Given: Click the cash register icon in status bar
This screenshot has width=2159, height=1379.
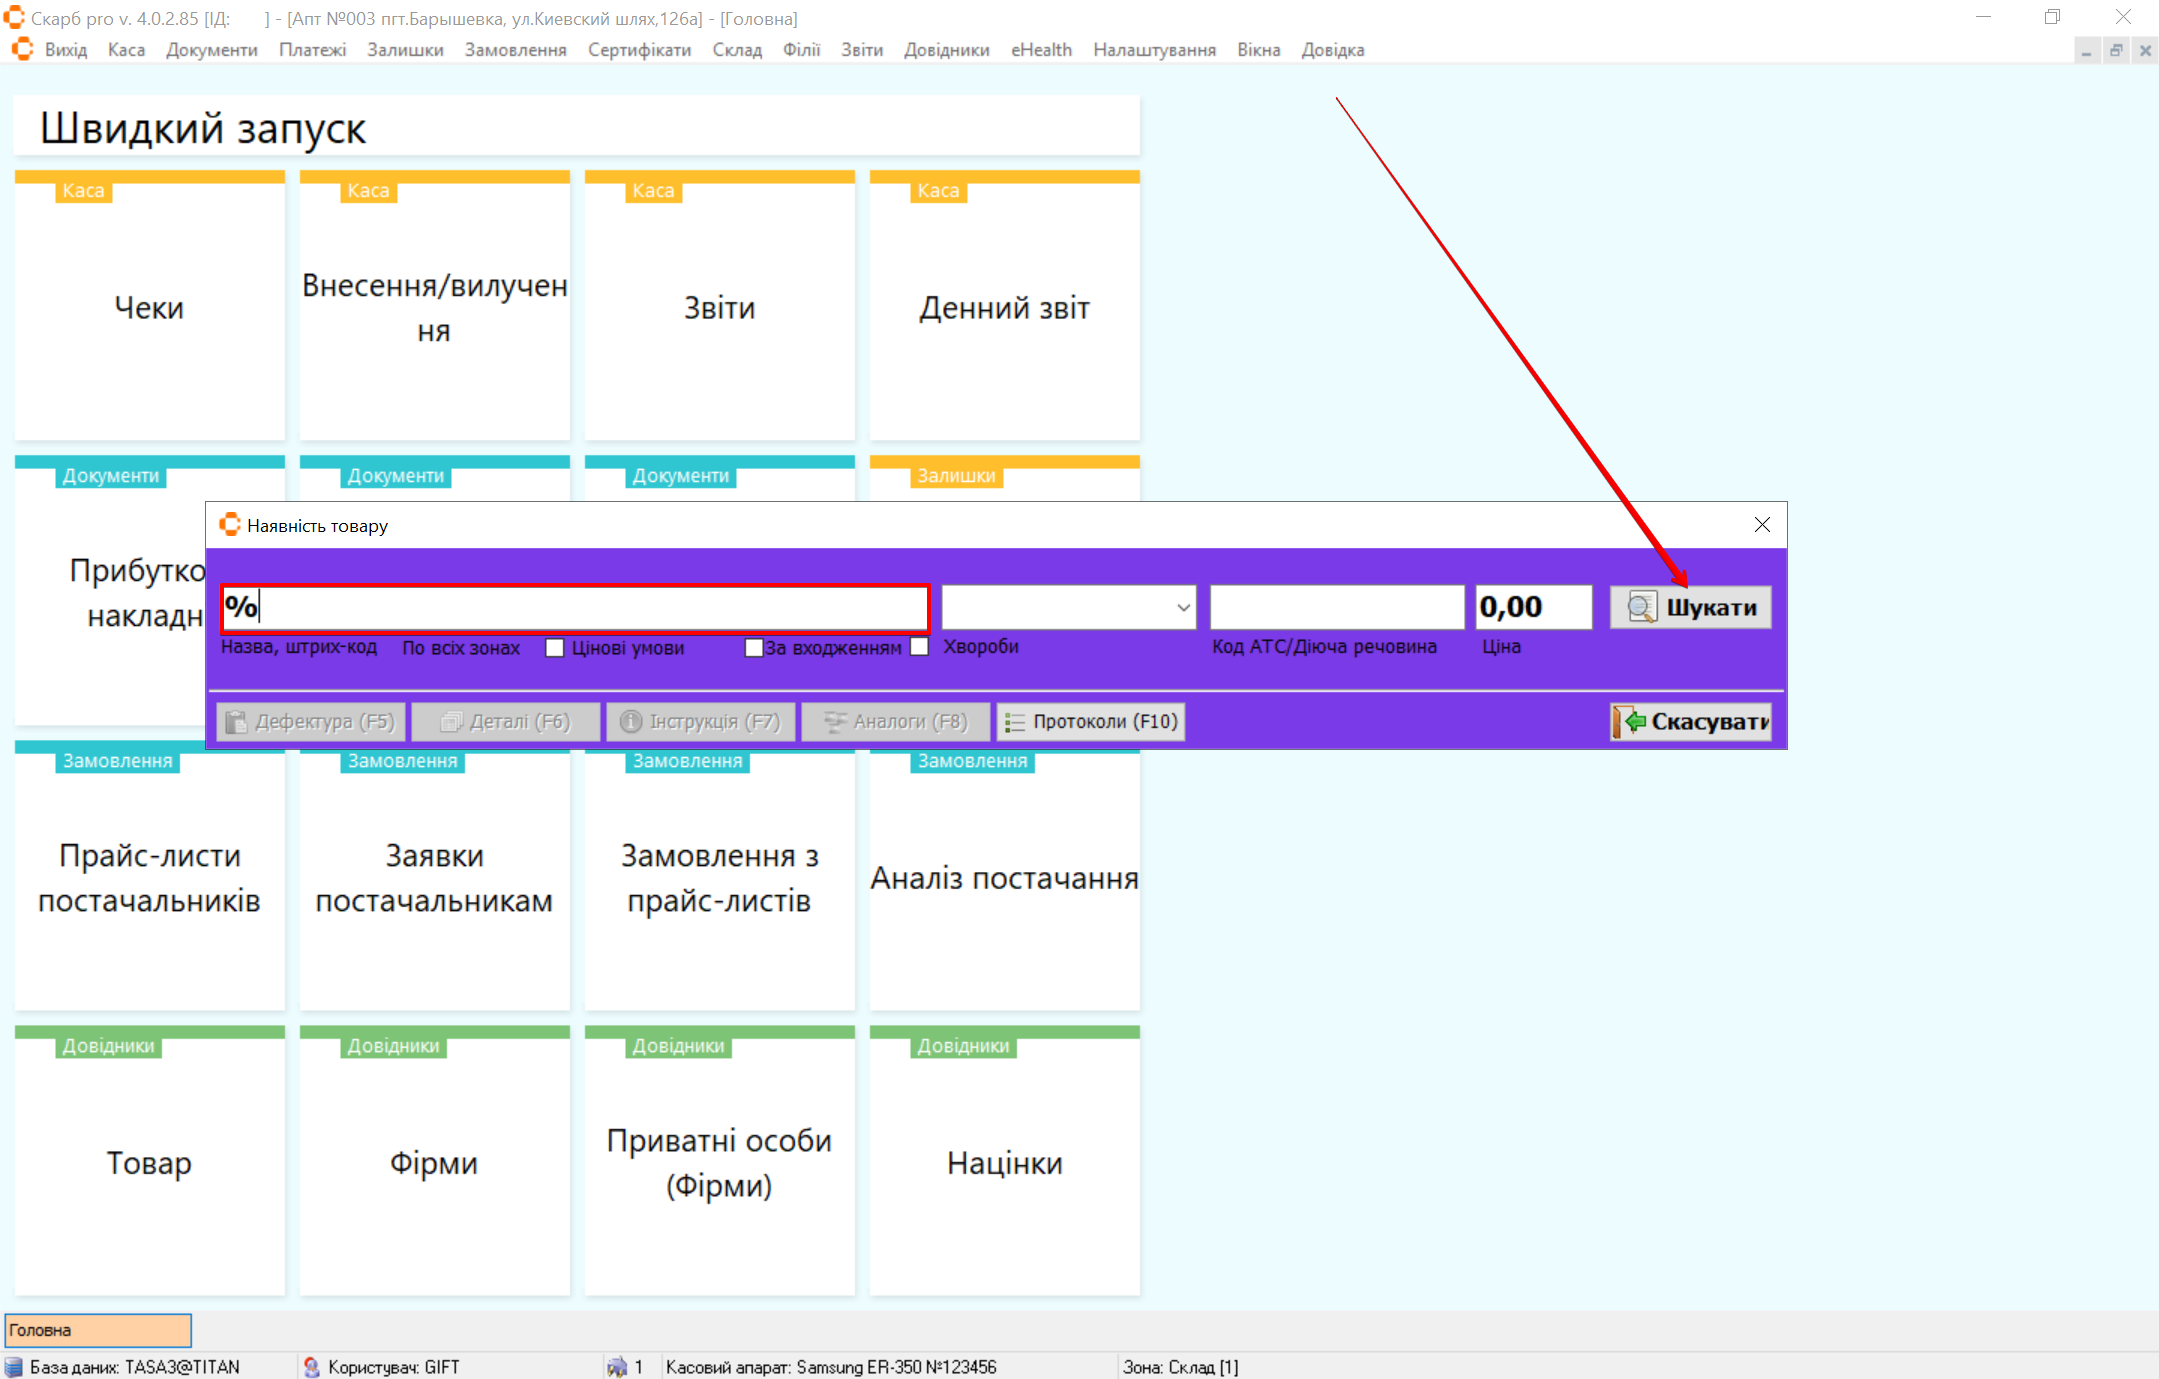Looking at the screenshot, I should click(617, 1367).
